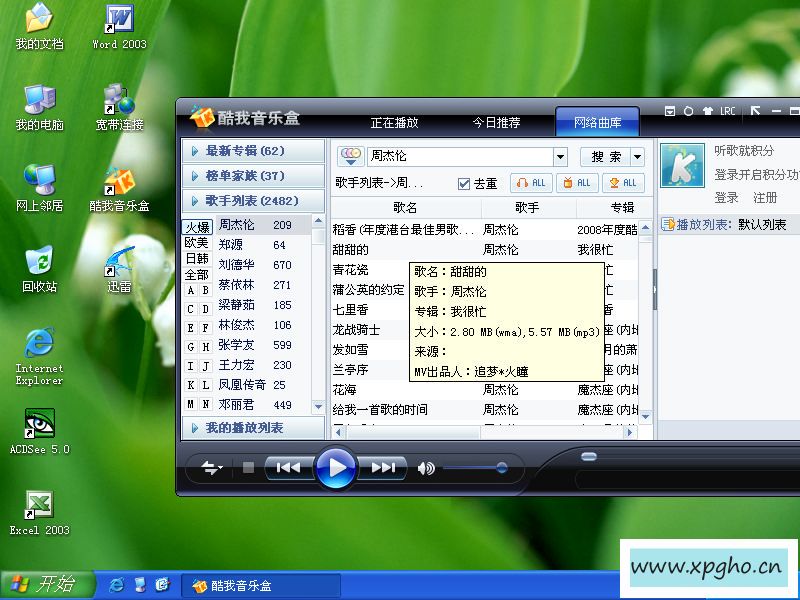800x600 pixels.
Task: Toggle the 去重 checkbox
Action: pos(464,184)
